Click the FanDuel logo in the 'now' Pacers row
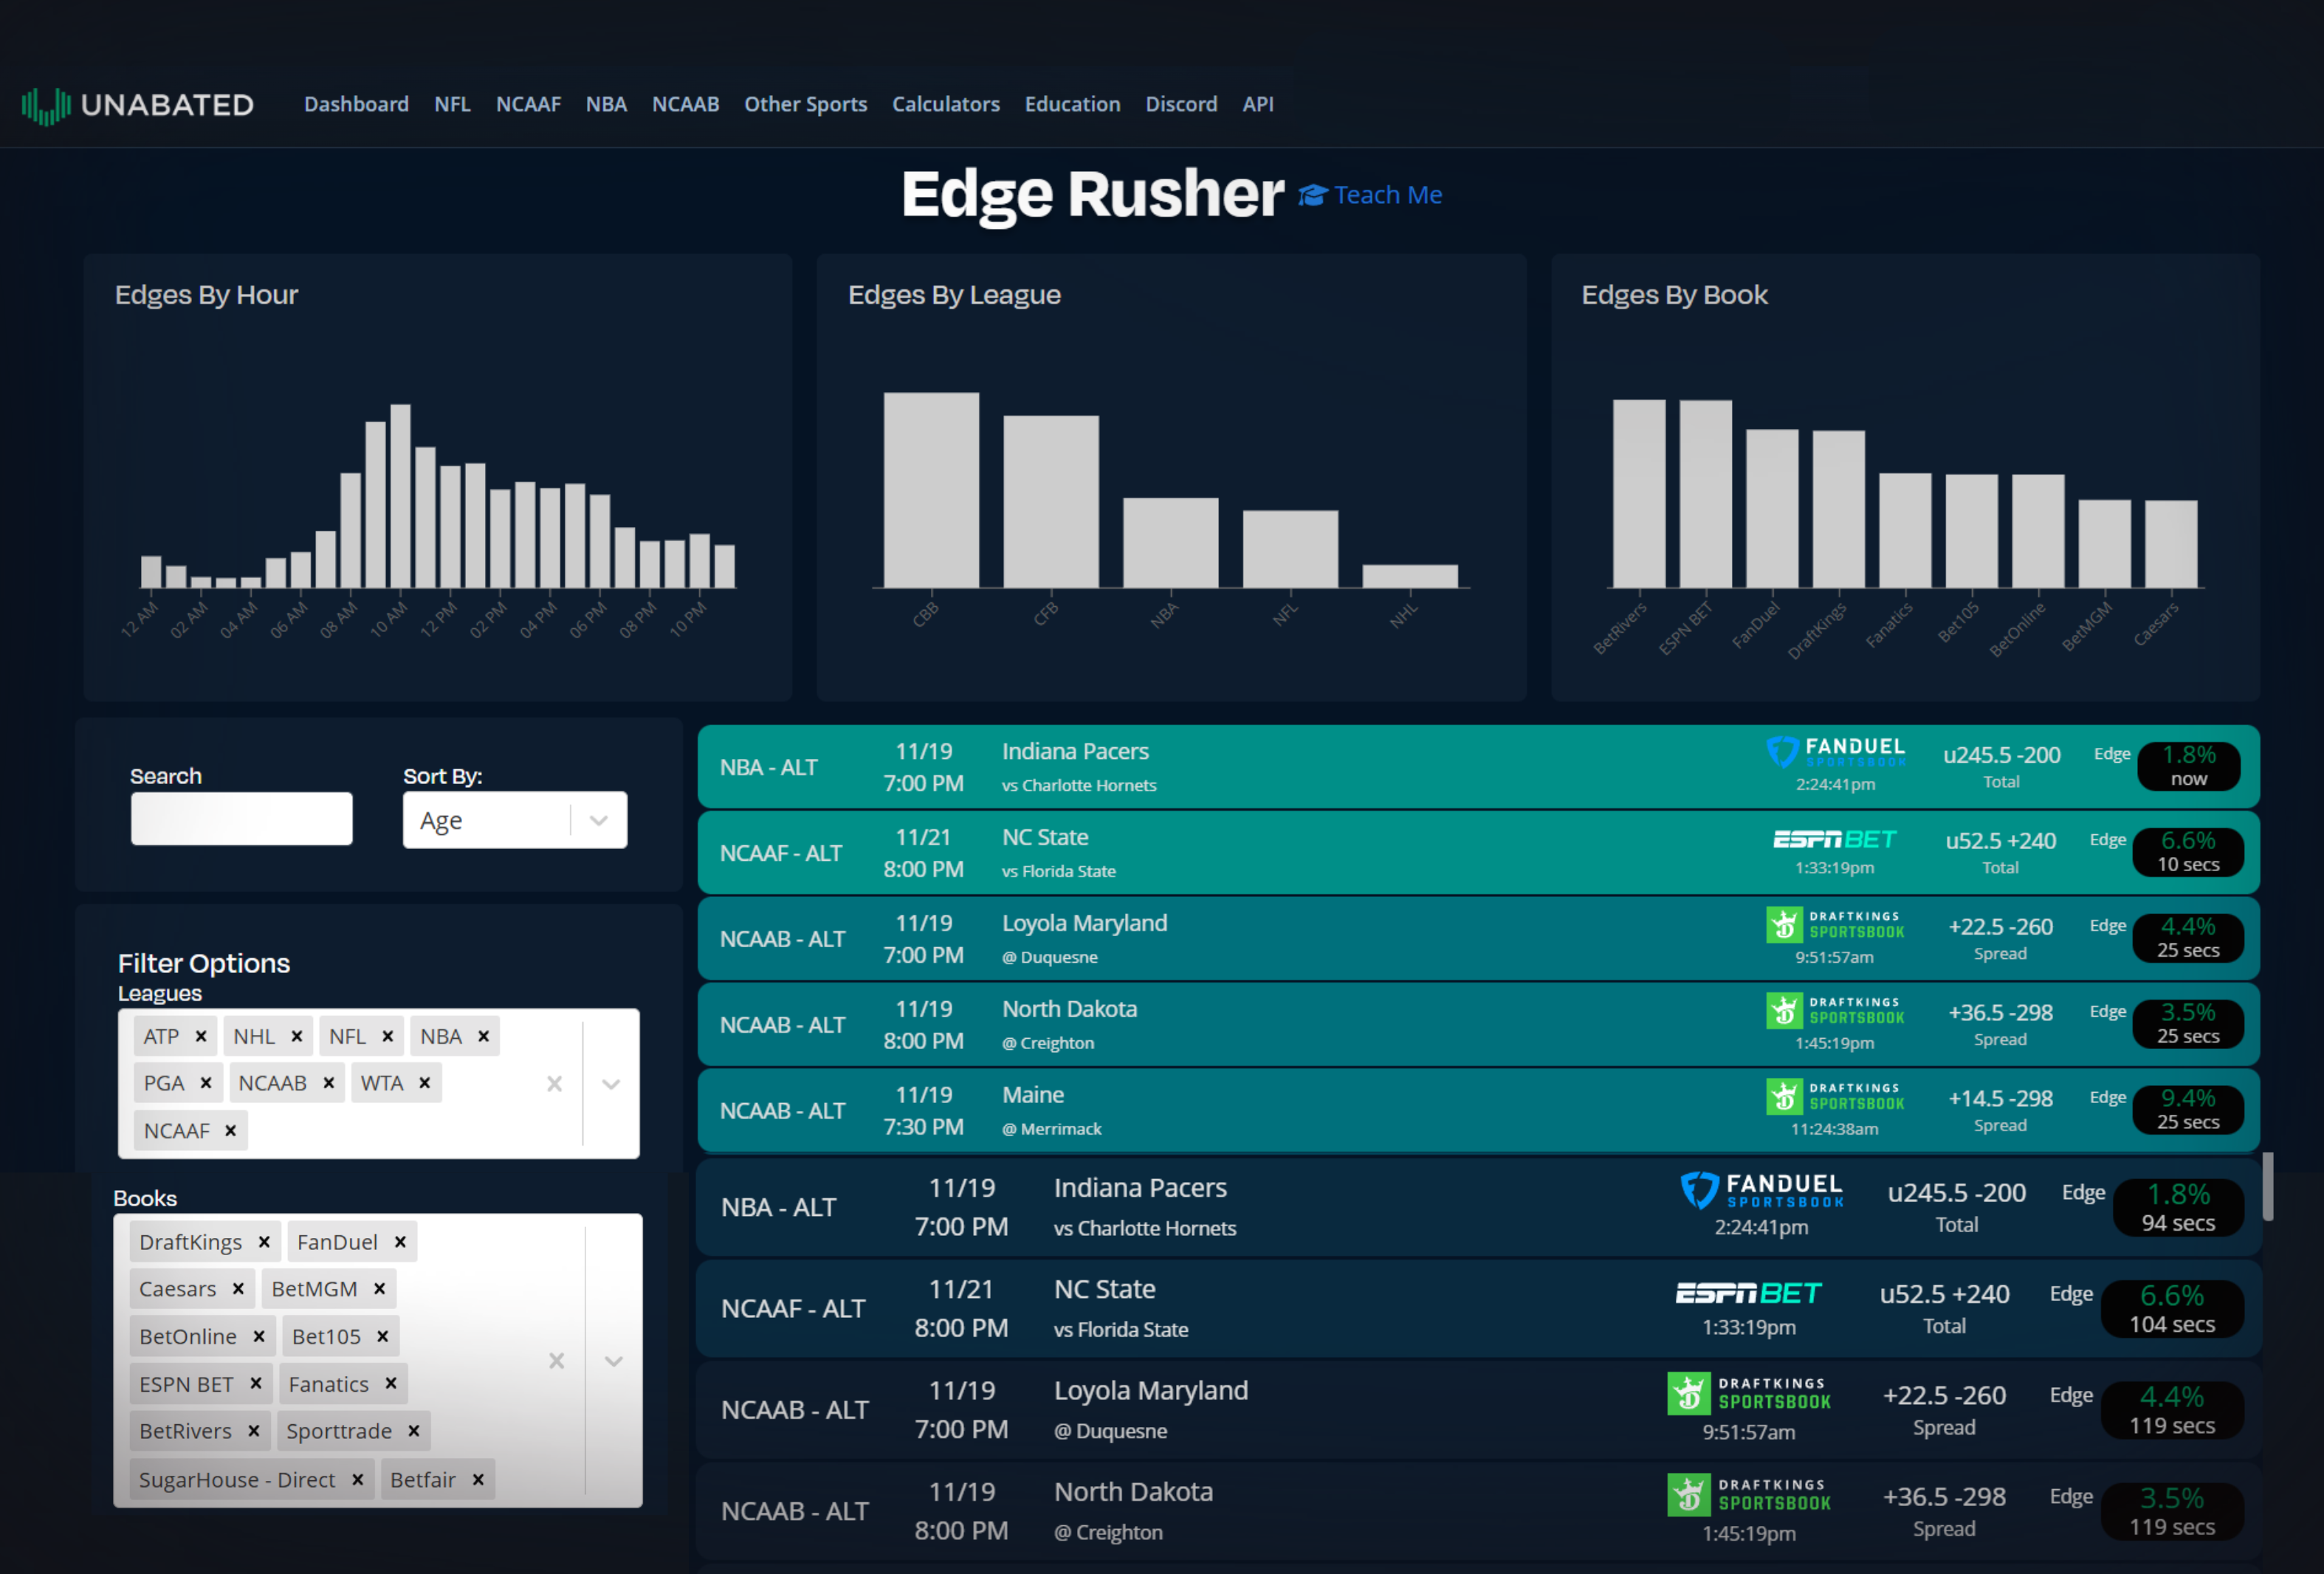Screen dimensions: 2324x1574 (x=1836, y=752)
